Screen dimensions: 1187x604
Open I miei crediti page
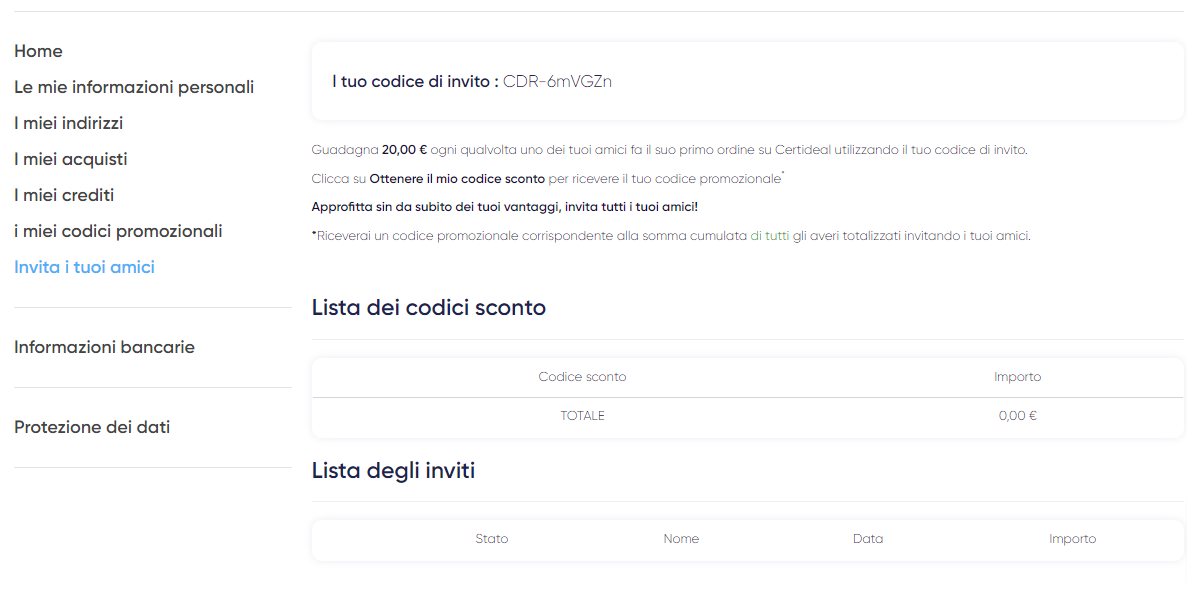pyautogui.click(x=64, y=195)
